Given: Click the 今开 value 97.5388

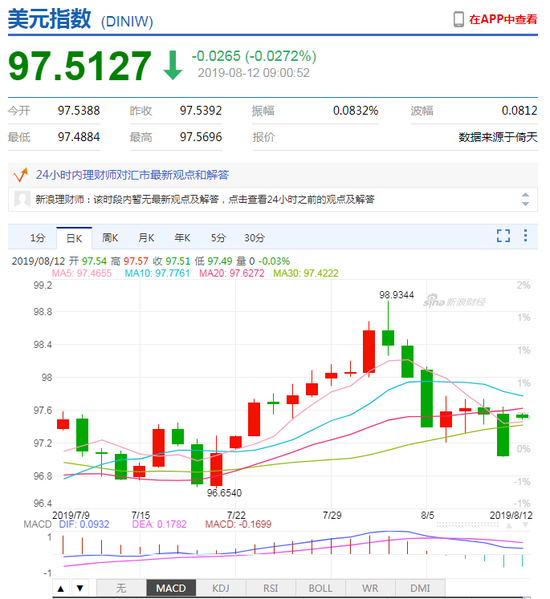Looking at the screenshot, I should (79, 111).
